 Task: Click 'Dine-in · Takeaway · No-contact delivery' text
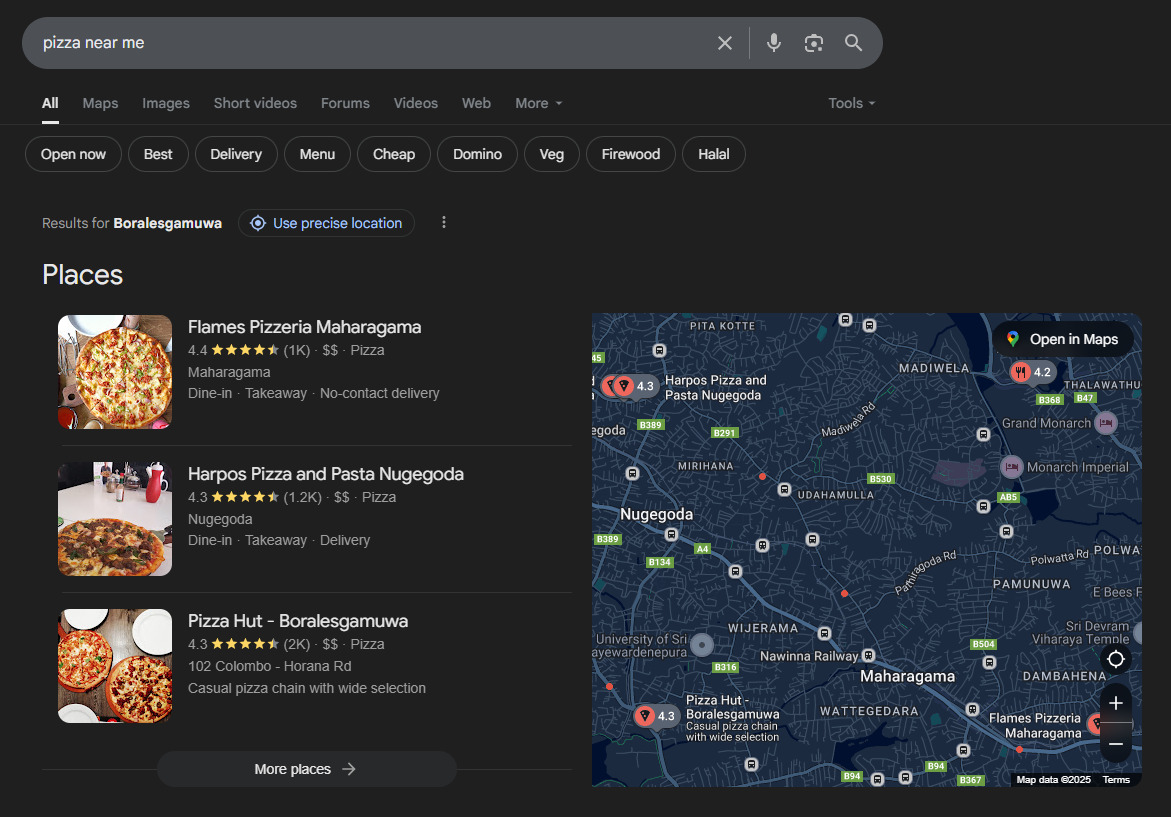coord(314,394)
